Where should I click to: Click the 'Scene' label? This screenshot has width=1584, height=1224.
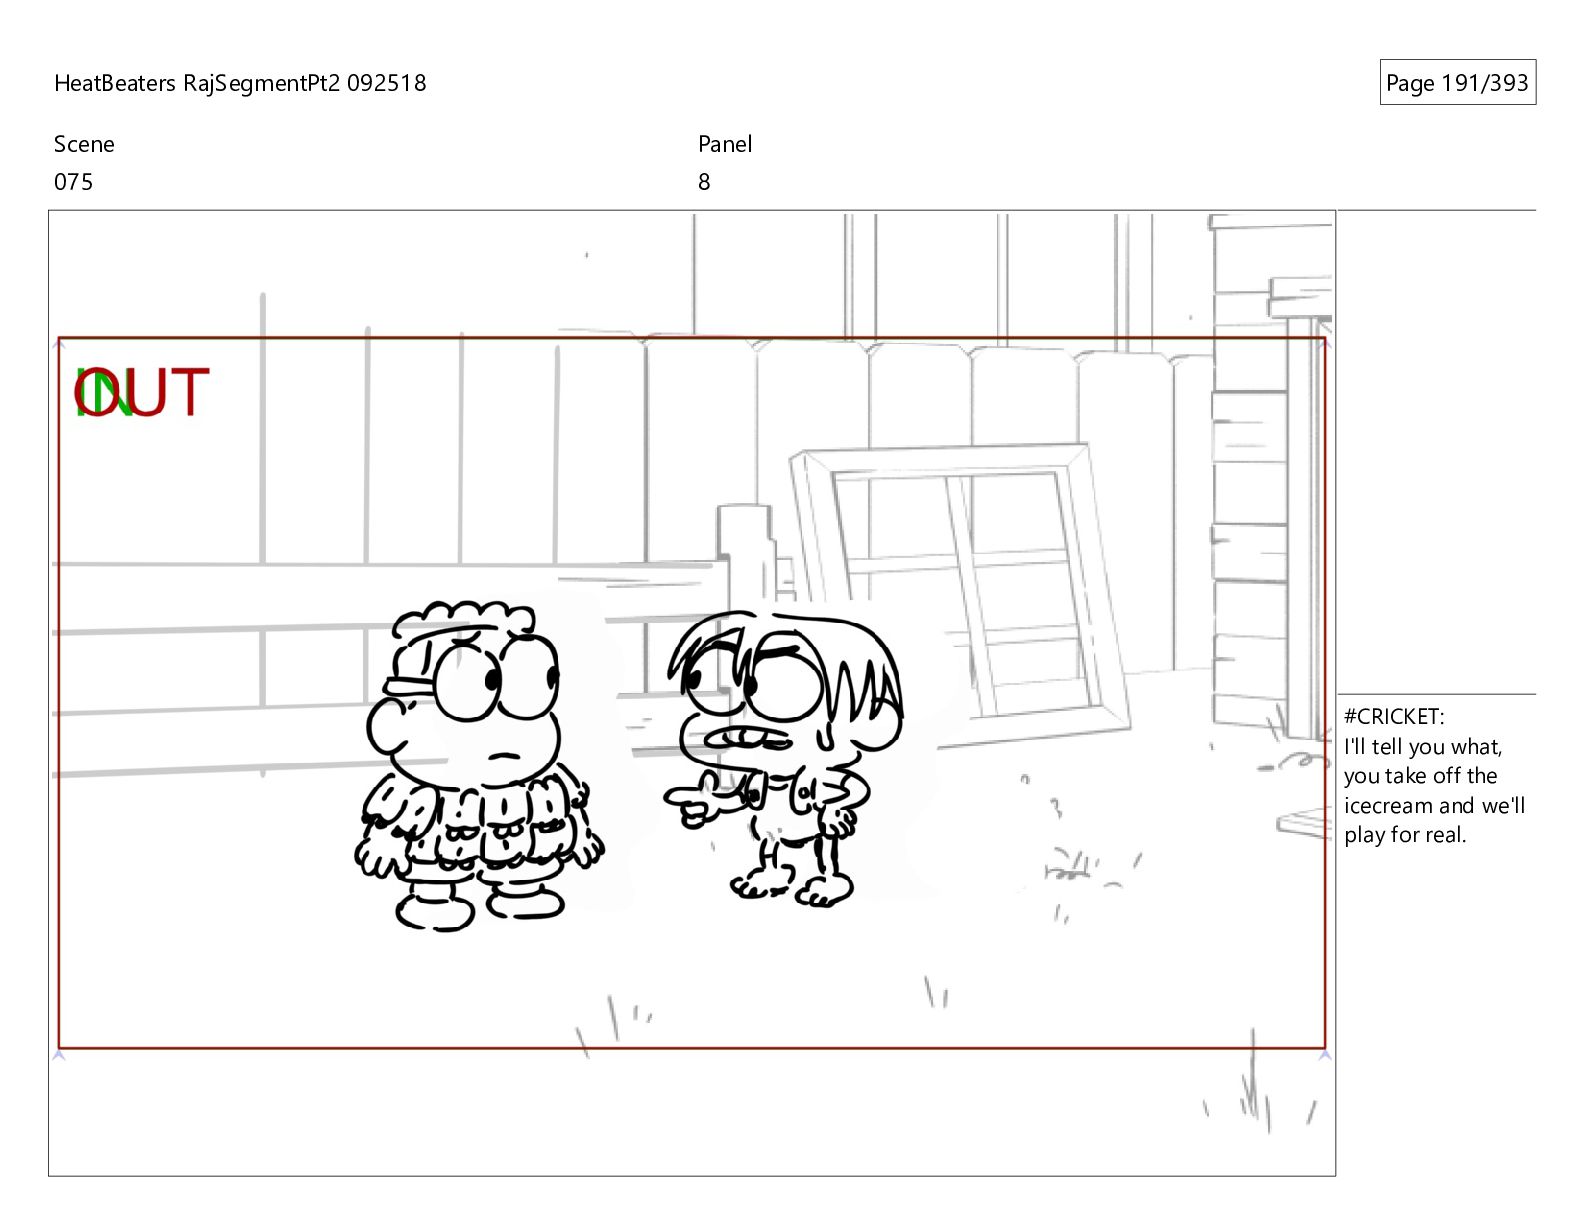click(x=84, y=144)
